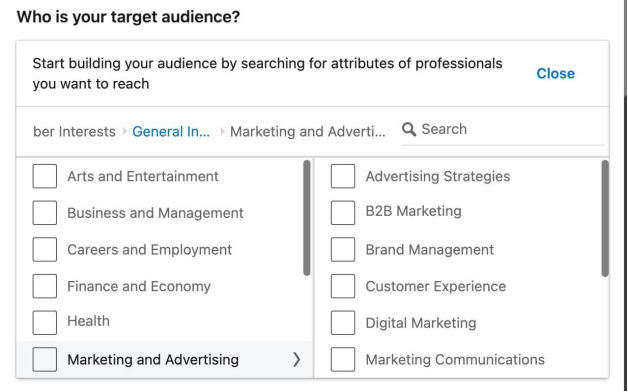Check the Digital Marketing checkbox
The height and width of the screenshot is (392, 628).
click(343, 323)
